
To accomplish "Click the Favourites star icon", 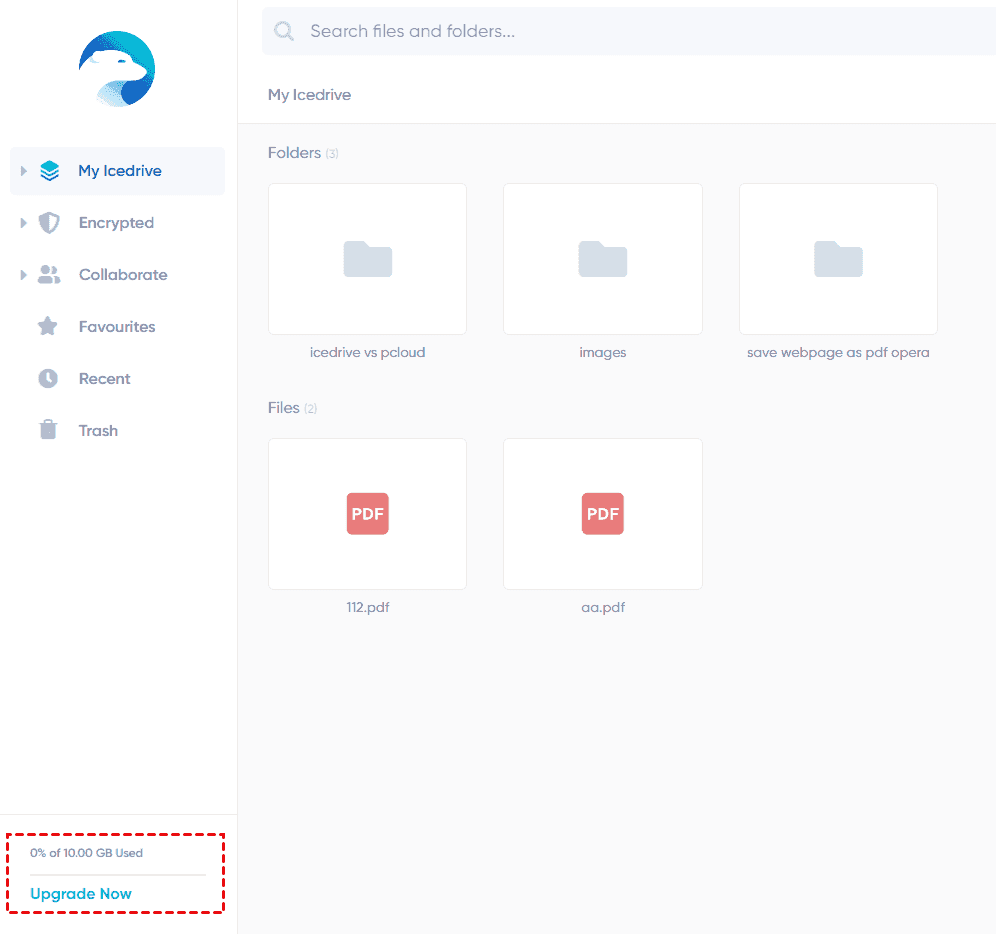I will [48, 327].
